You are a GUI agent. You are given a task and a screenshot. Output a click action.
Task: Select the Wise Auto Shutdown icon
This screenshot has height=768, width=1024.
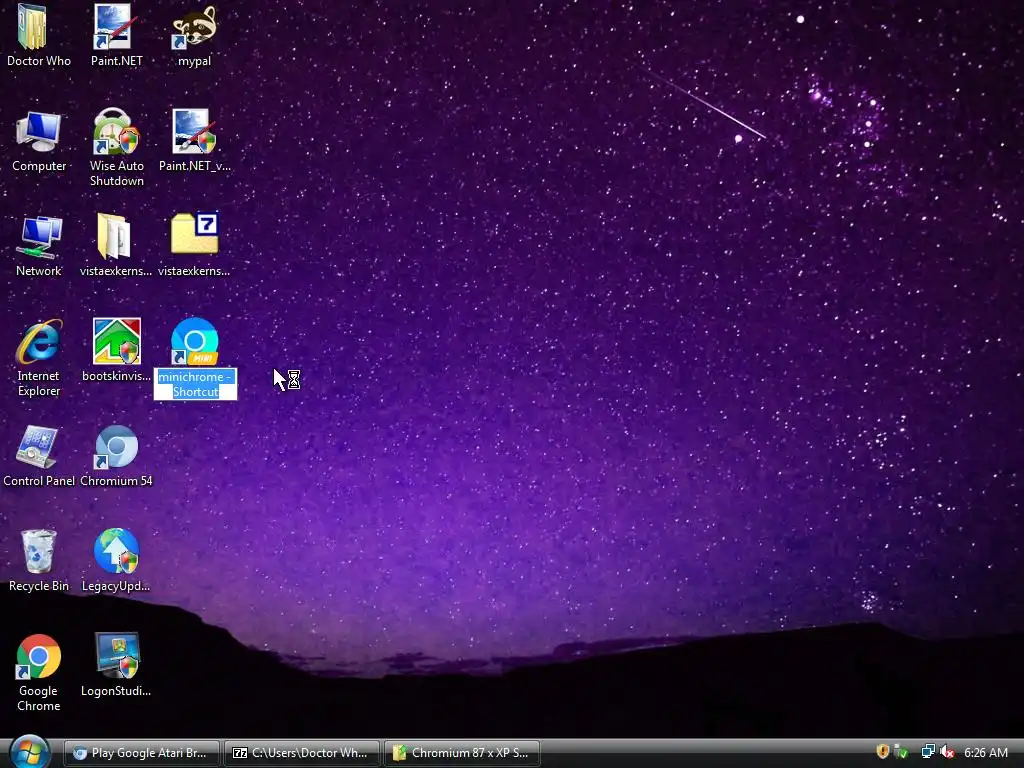click(x=116, y=131)
